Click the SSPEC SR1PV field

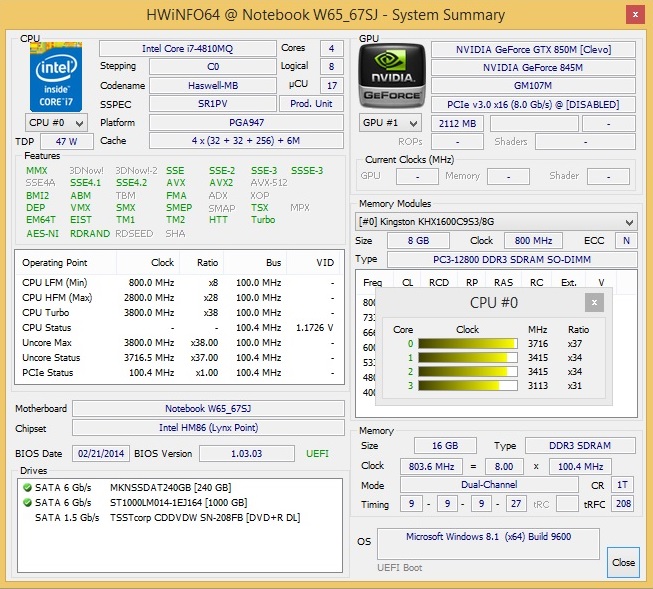(x=213, y=104)
